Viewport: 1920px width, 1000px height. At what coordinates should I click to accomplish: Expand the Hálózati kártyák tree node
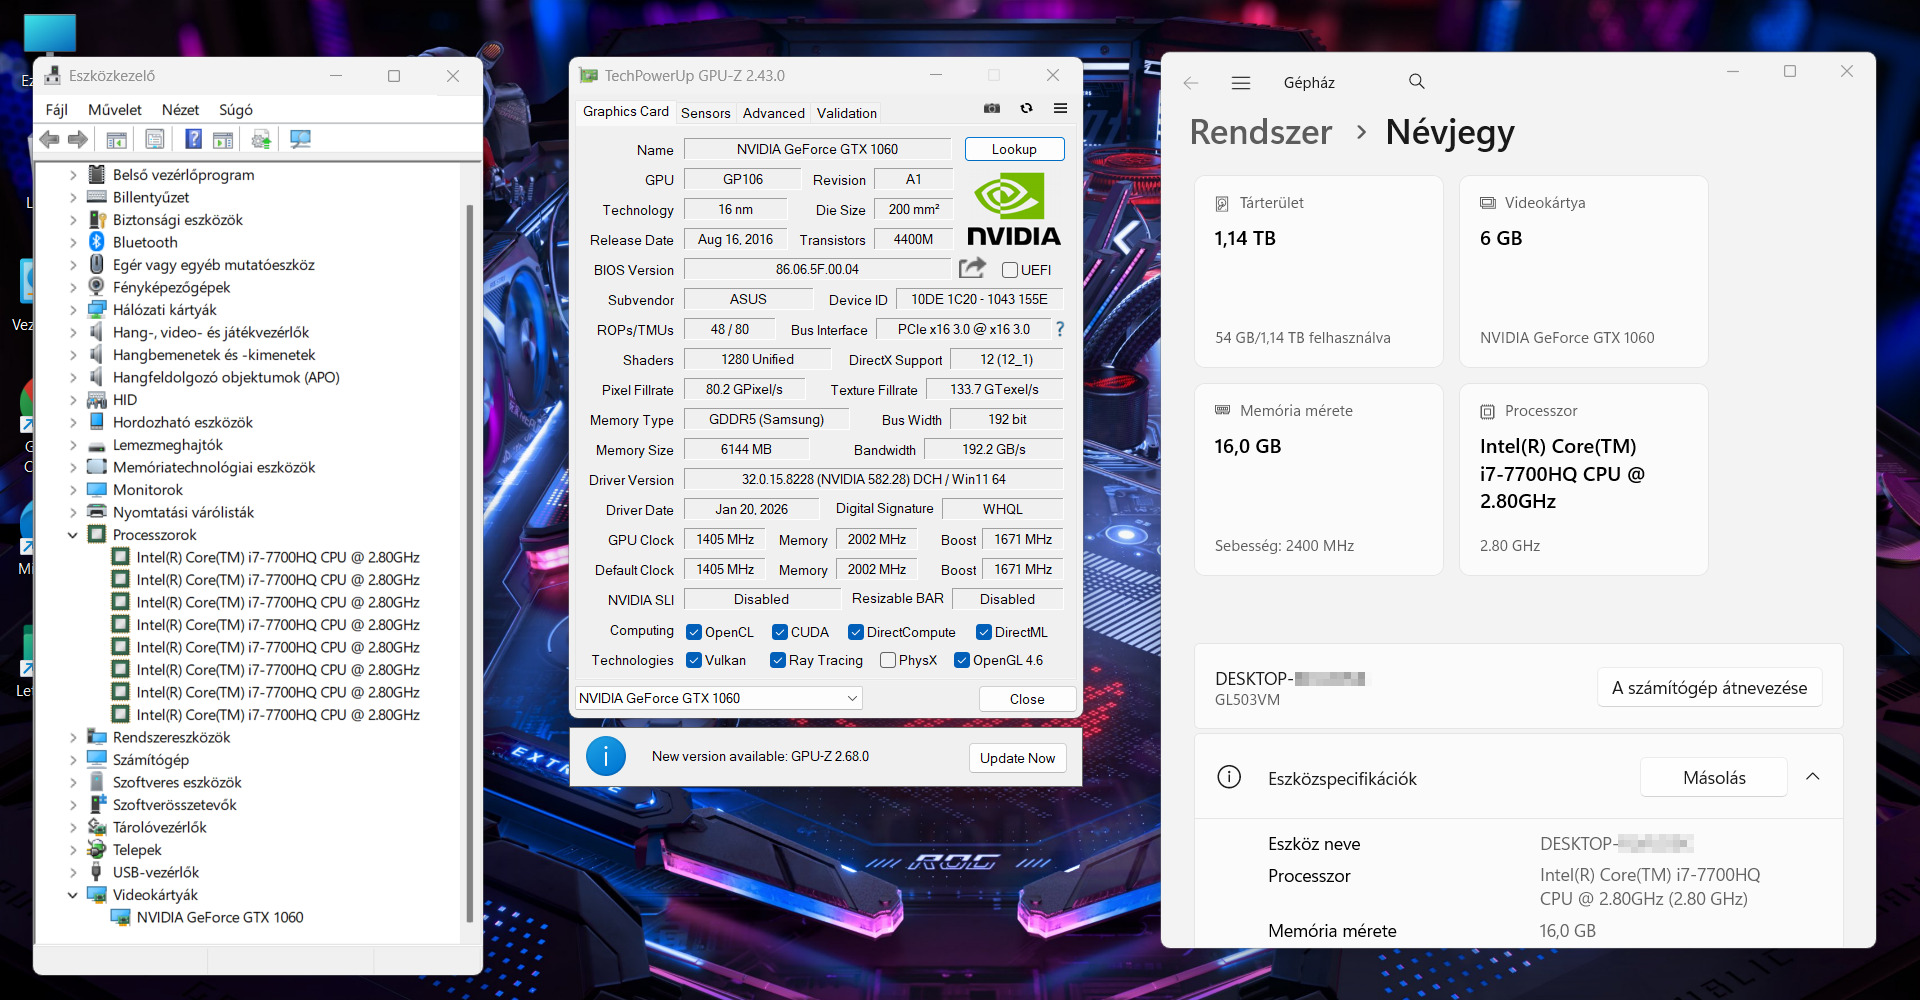73,310
